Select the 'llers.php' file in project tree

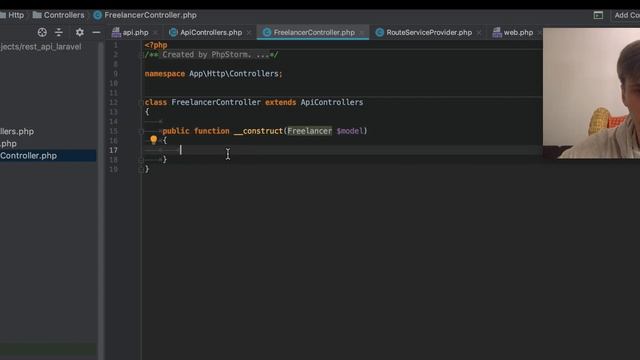[48, 131]
